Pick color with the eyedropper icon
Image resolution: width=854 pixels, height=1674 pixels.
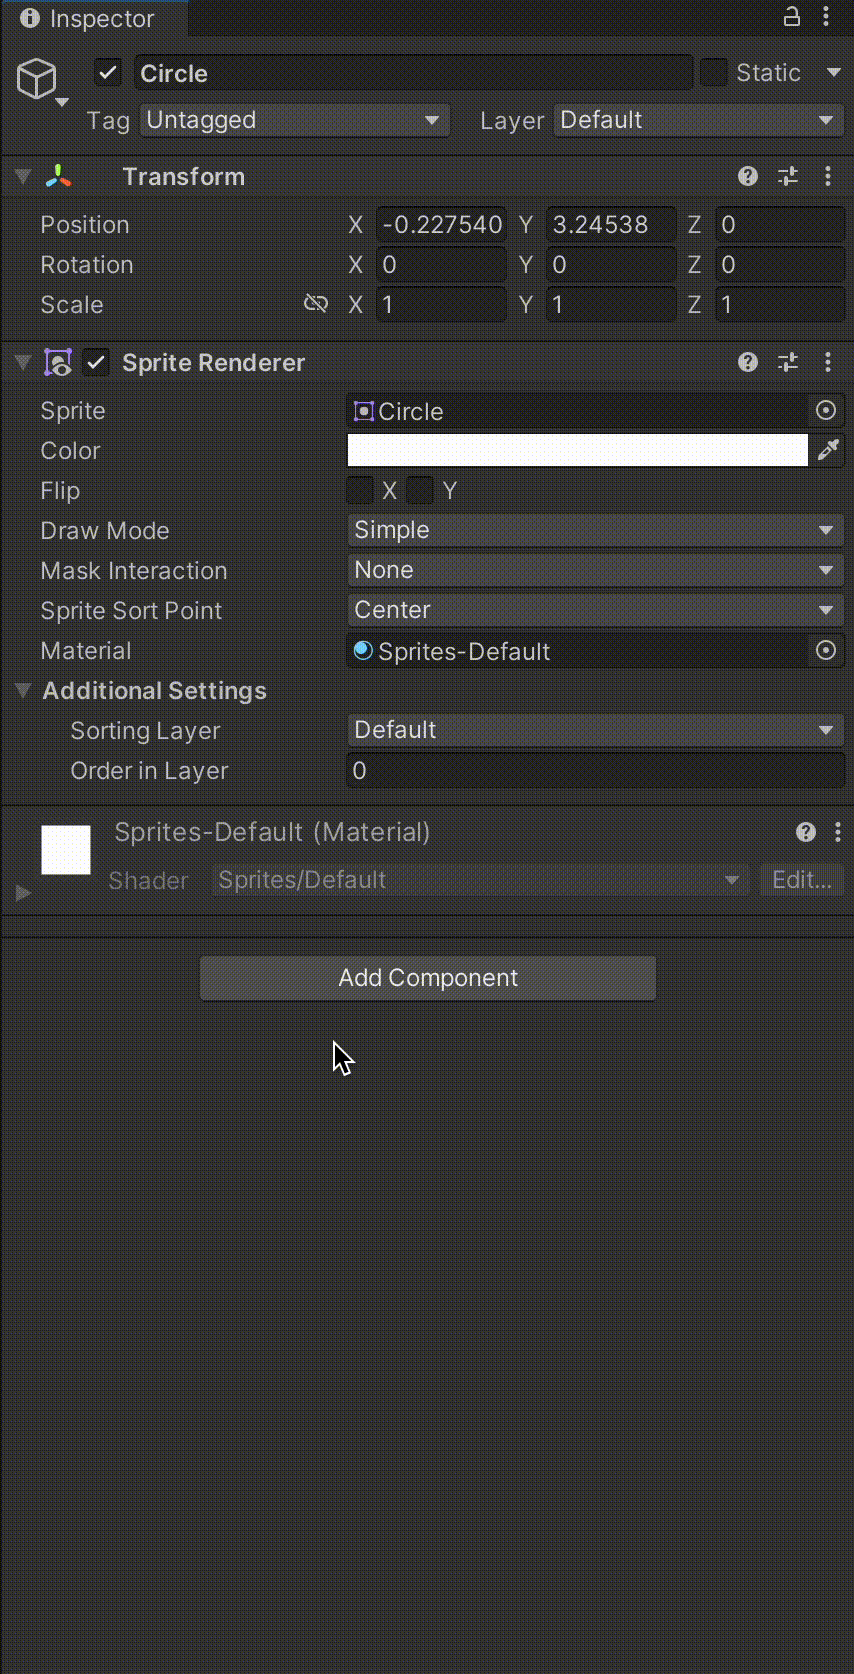(x=828, y=450)
